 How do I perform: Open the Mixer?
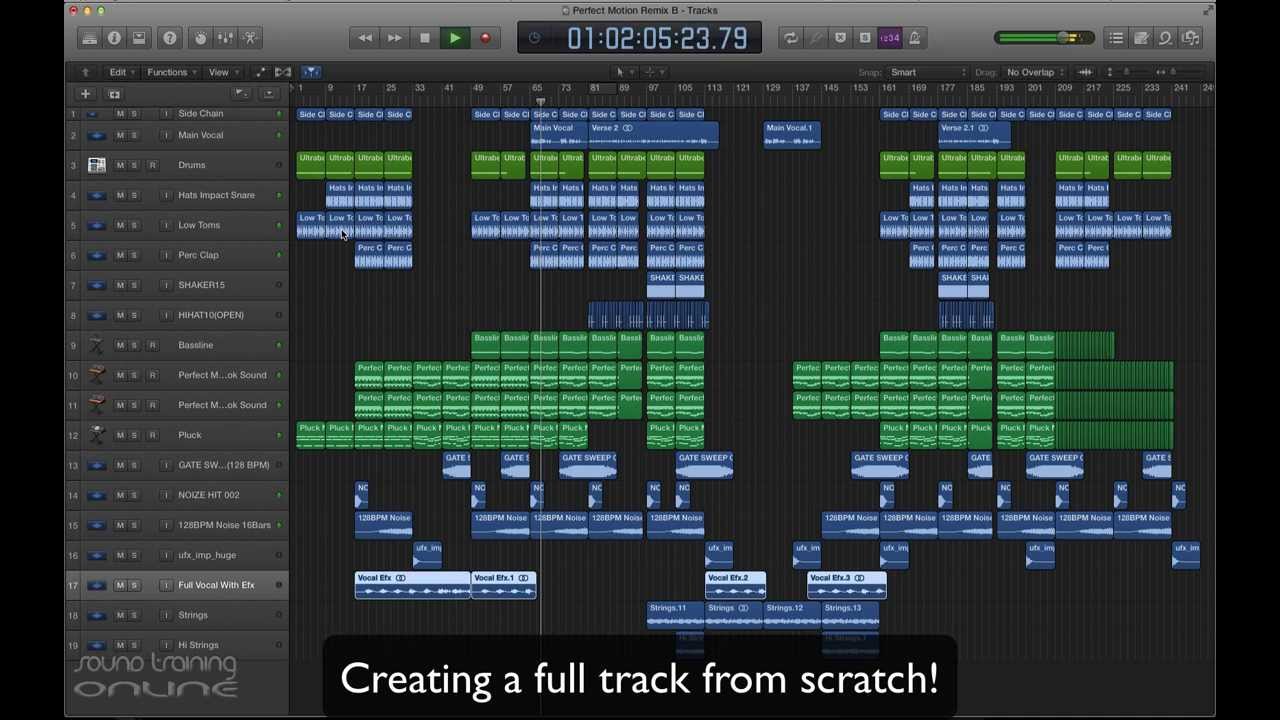click(226, 38)
